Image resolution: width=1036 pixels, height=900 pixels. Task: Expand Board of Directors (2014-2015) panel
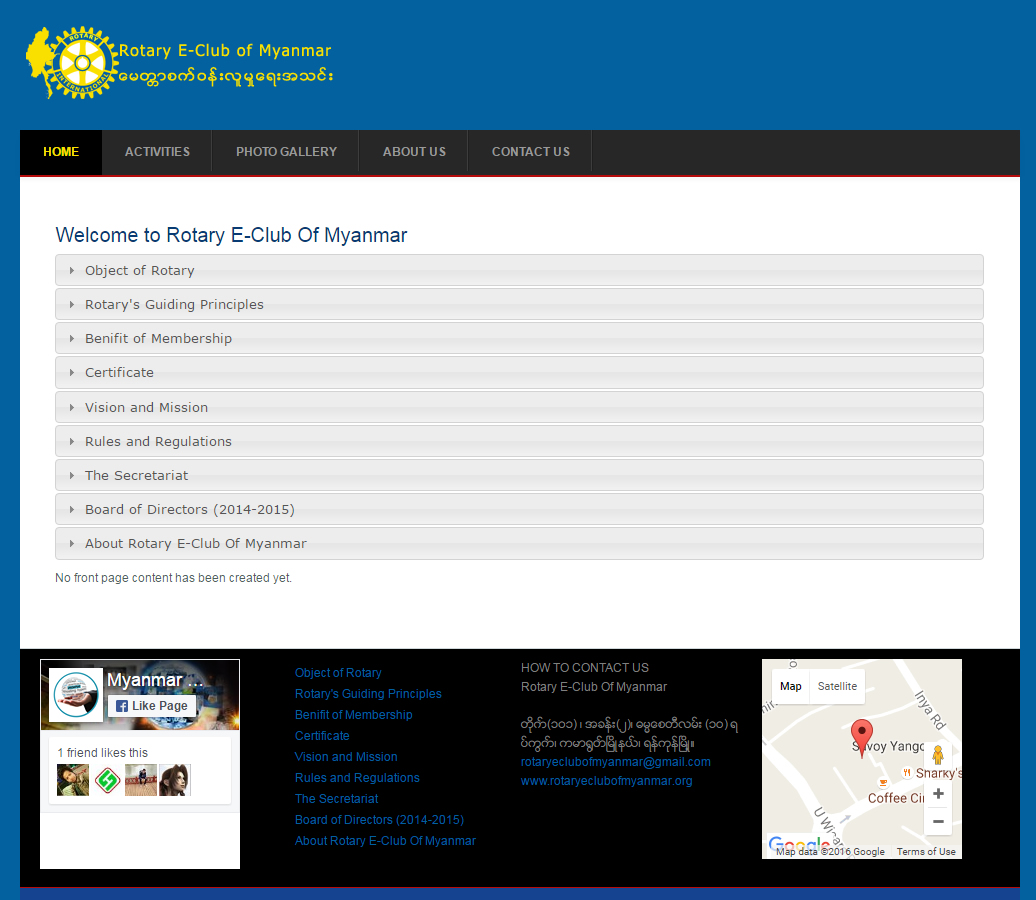tap(189, 510)
